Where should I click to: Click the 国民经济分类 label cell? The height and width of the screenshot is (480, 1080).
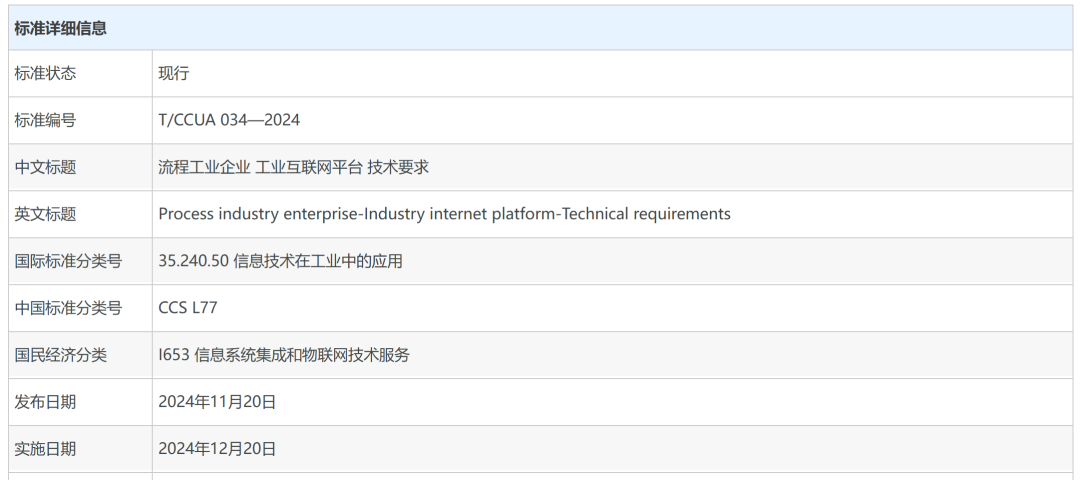tap(60, 355)
